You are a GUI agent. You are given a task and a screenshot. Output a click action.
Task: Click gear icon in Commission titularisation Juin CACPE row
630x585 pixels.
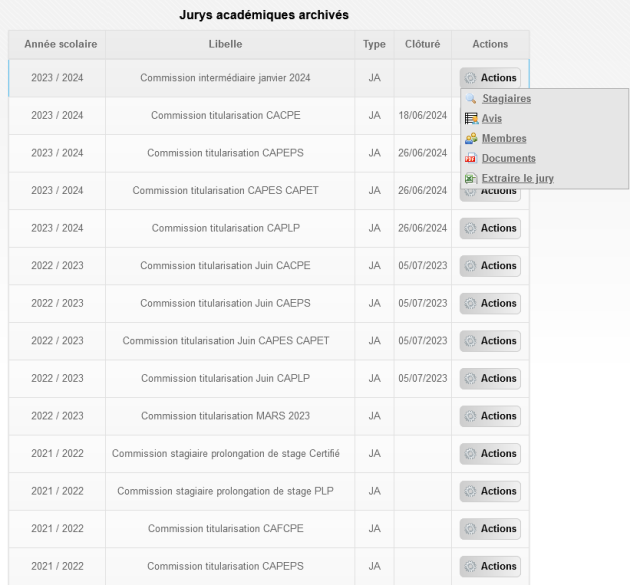click(470, 266)
